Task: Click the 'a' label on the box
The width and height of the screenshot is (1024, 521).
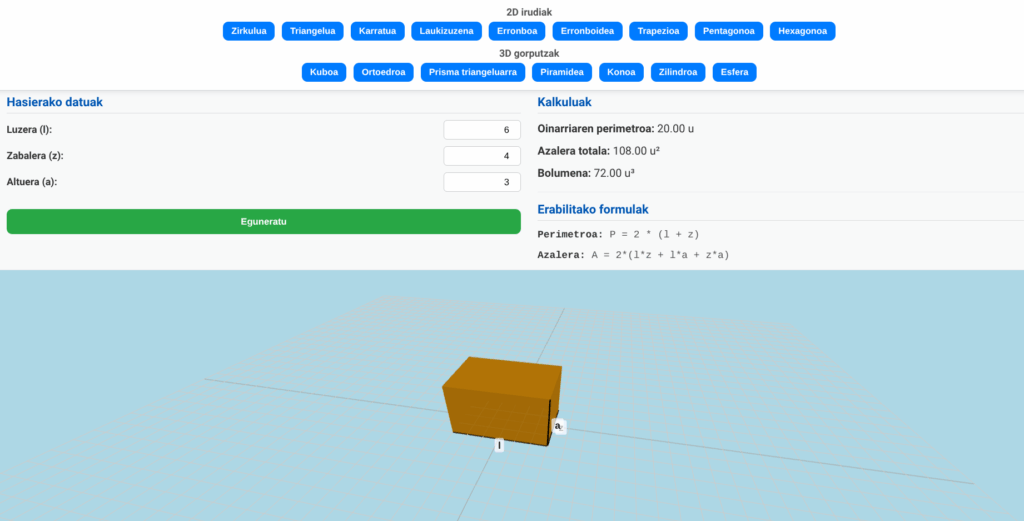Action: point(558,426)
